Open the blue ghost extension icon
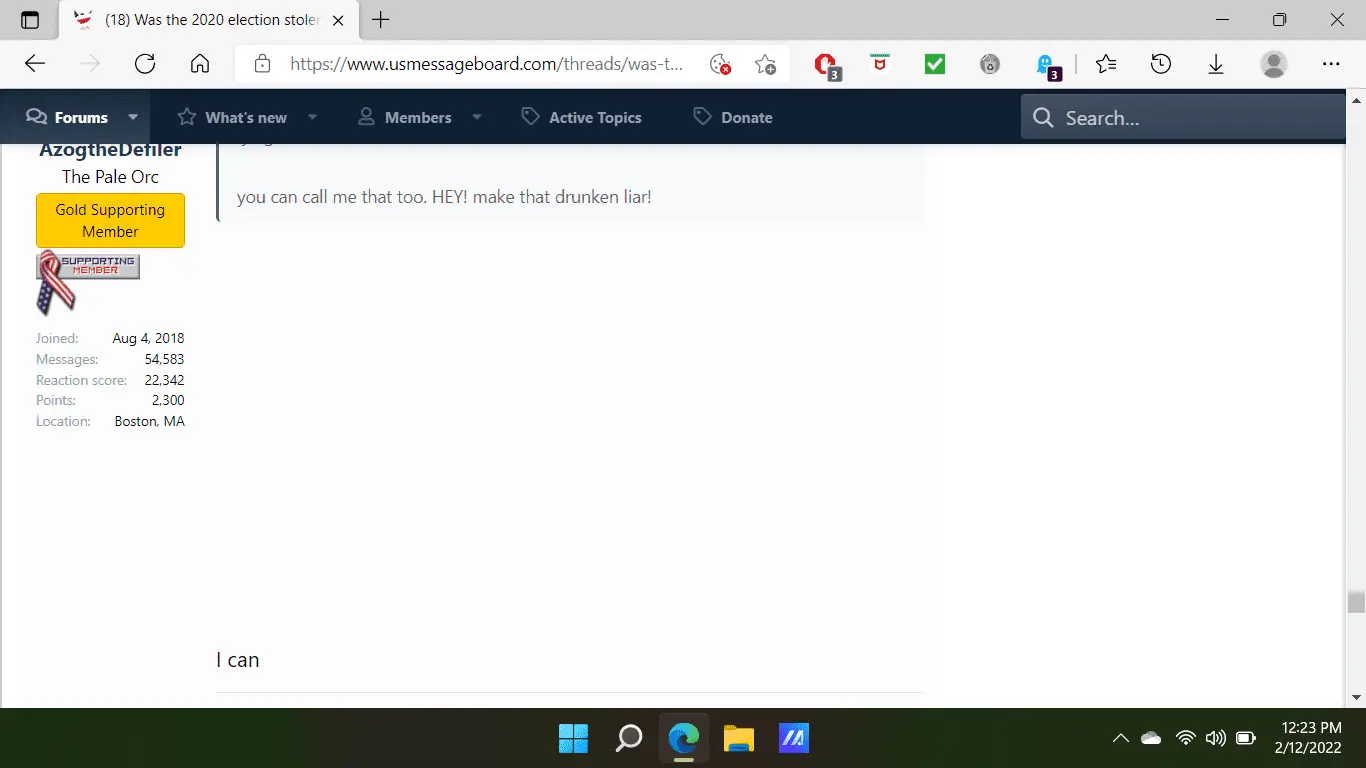The width and height of the screenshot is (1366, 768). tap(1047, 65)
